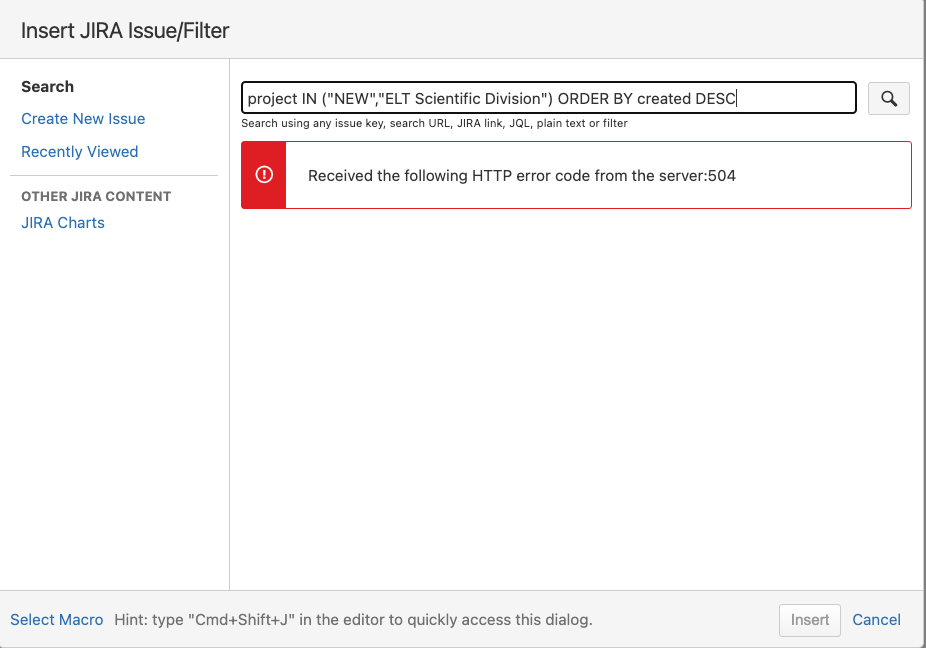This screenshot has width=926, height=648.
Task: Open Create New Issue panel
Action: 83,119
